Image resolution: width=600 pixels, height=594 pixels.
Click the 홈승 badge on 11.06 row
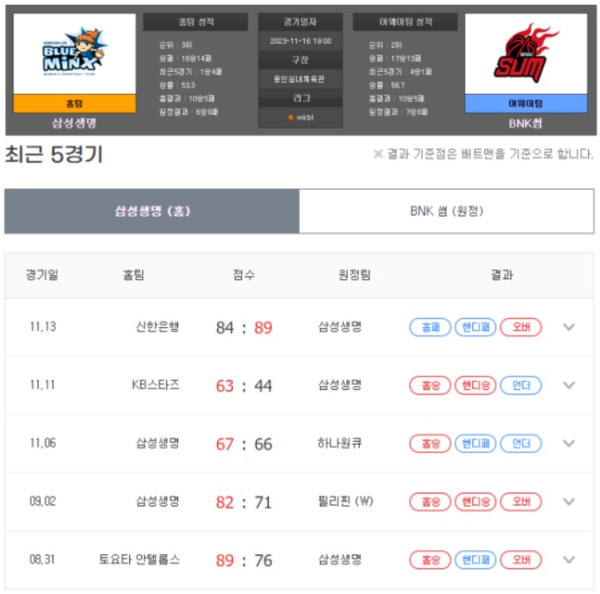(430, 444)
